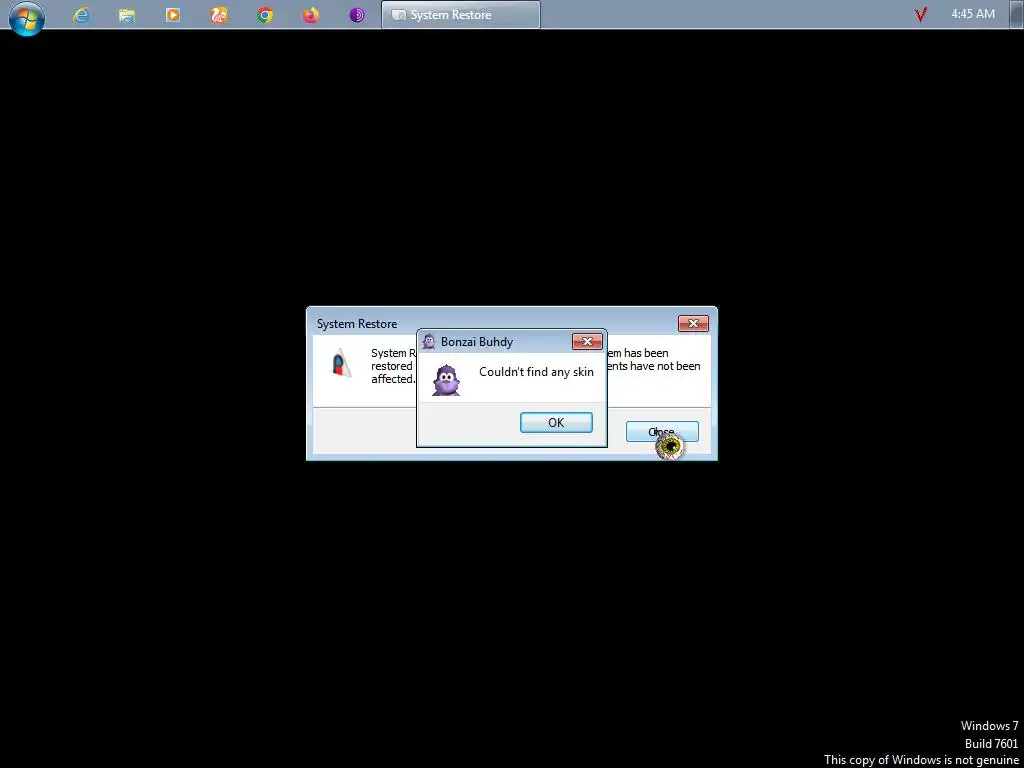Launch UC Browser from the taskbar
Screen dimensions: 1024x768
219,14
